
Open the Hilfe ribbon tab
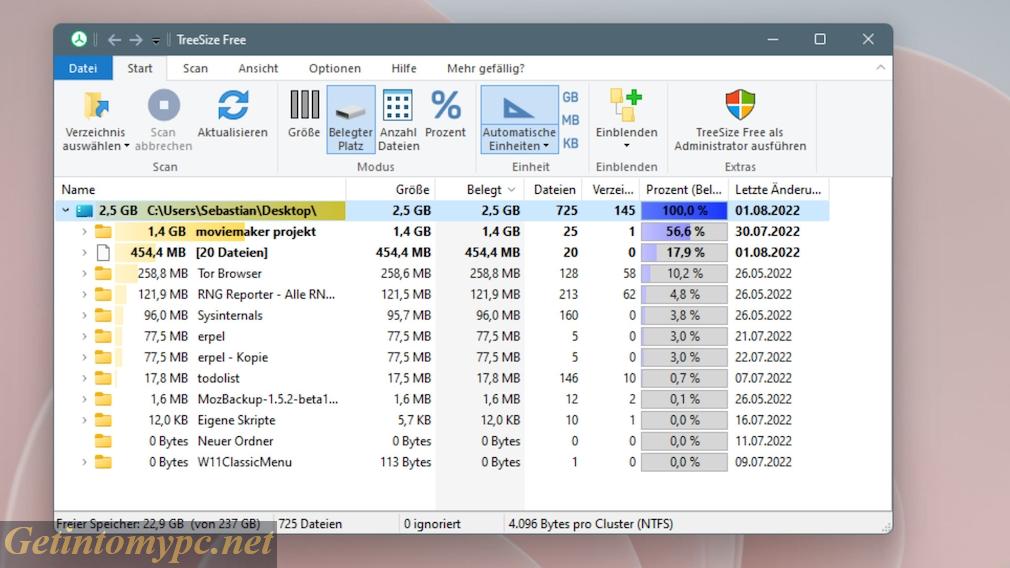click(404, 68)
